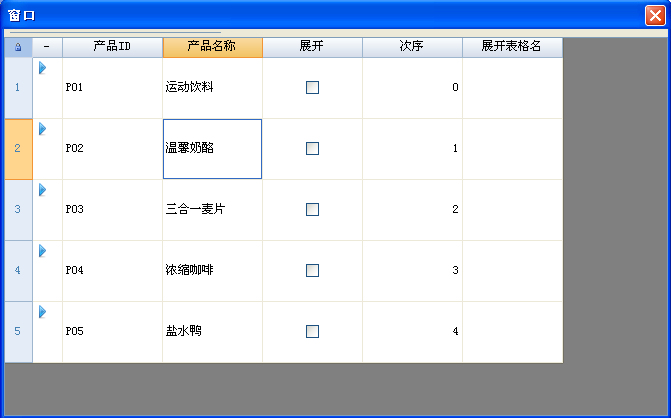671x418 pixels.
Task: Click the 运动饮料 product name cell
Action: [213, 88]
